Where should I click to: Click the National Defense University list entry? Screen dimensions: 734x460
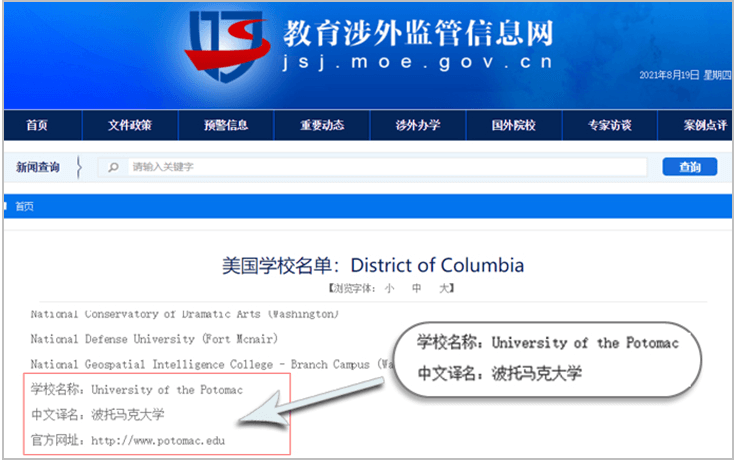point(153,338)
